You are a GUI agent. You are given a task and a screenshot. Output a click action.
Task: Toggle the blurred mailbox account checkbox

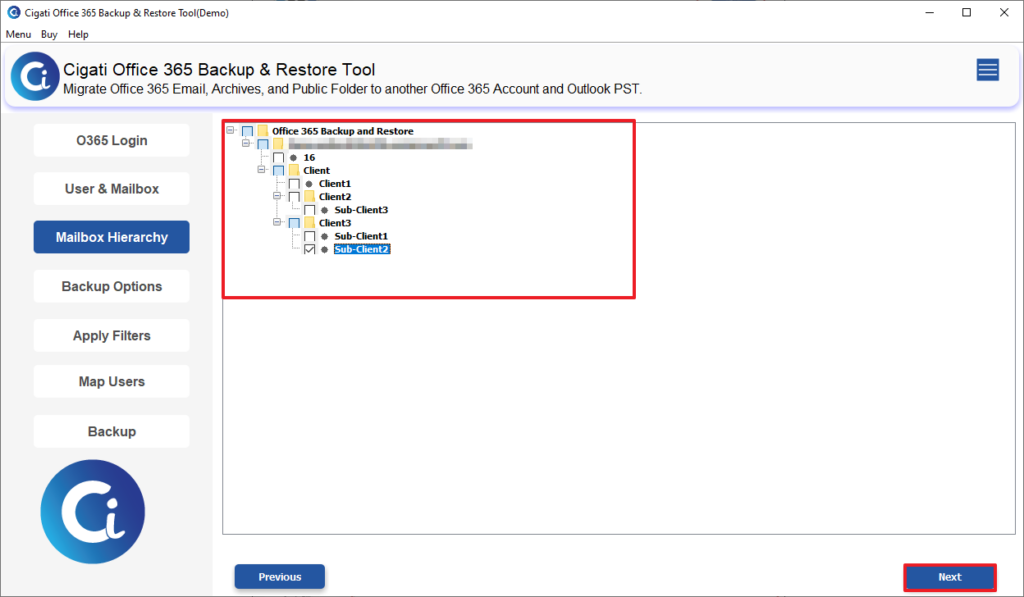(263, 144)
